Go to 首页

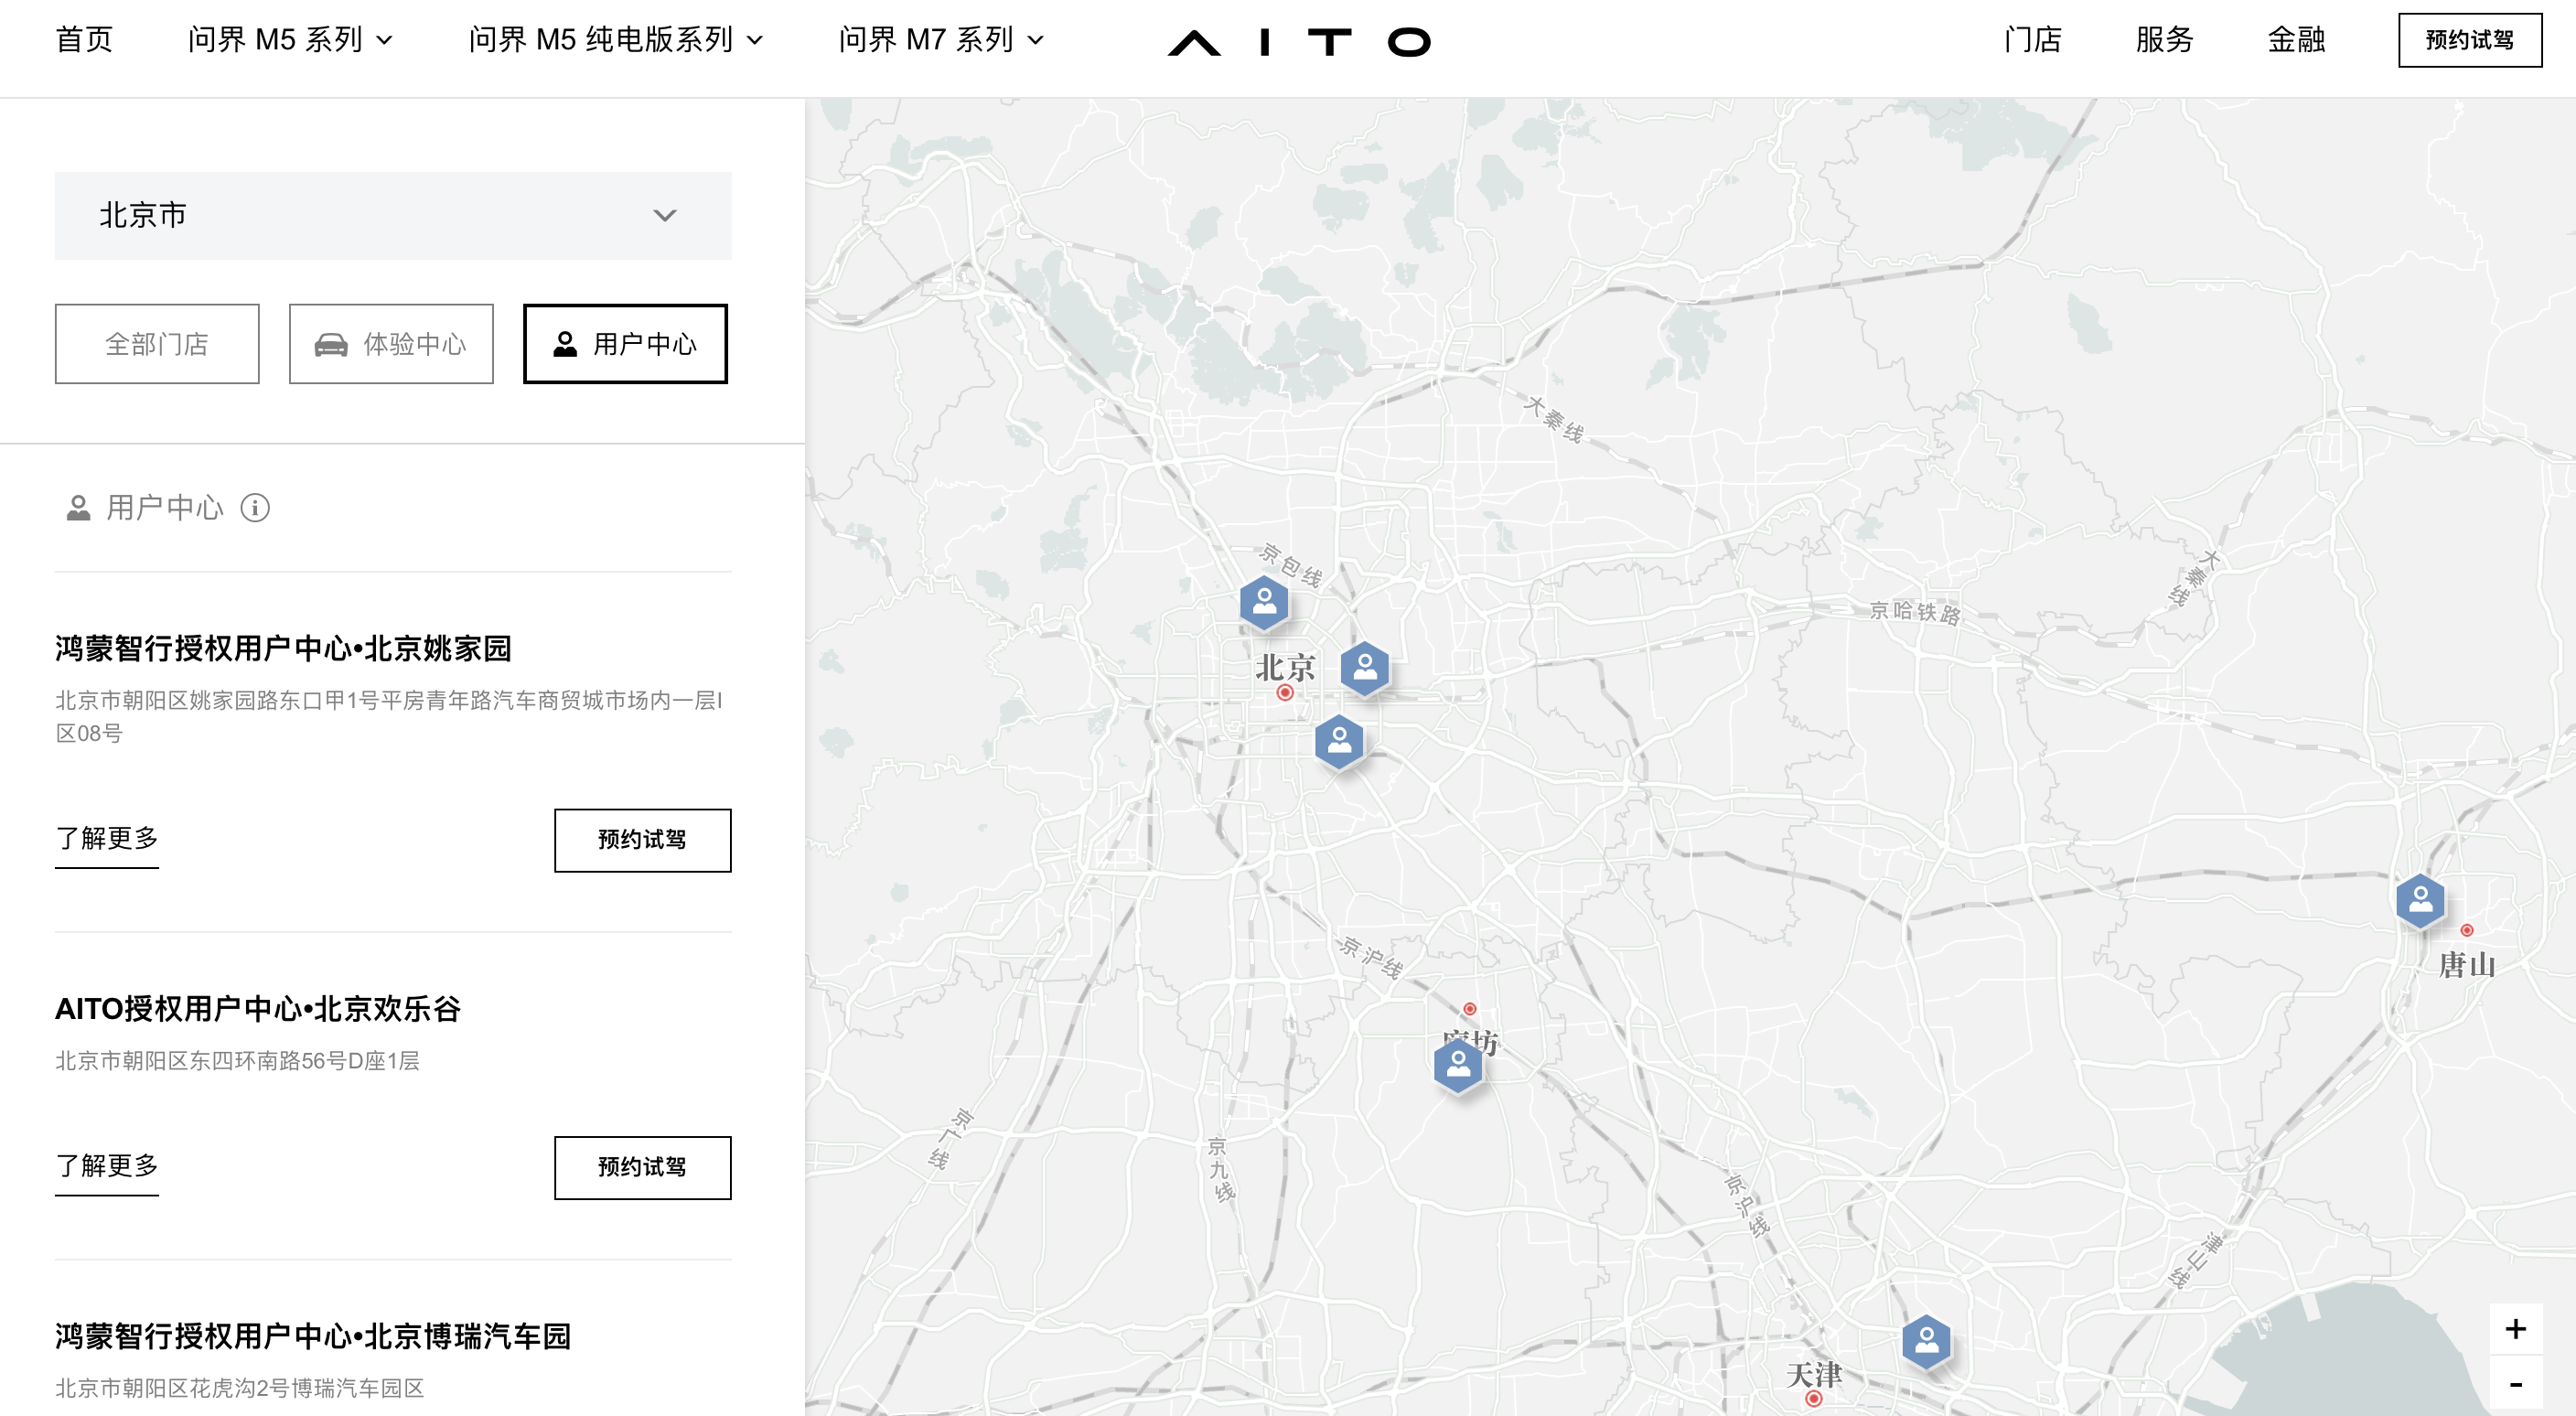pos(84,40)
